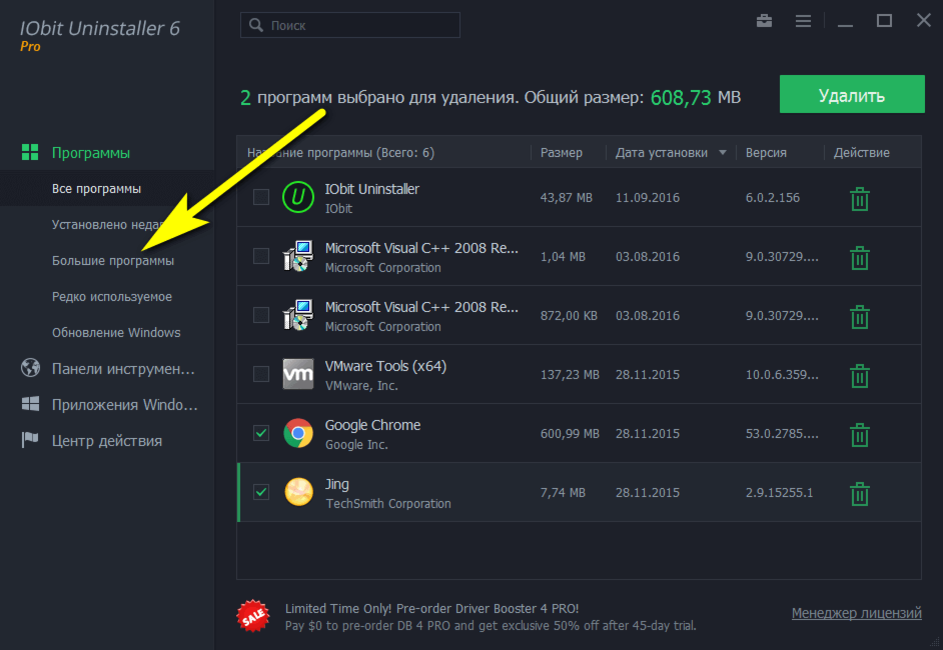943x650 pixels.
Task: Click trash icon for the 872,00 KB Visual C++ entry
Action: tap(859, 316)
